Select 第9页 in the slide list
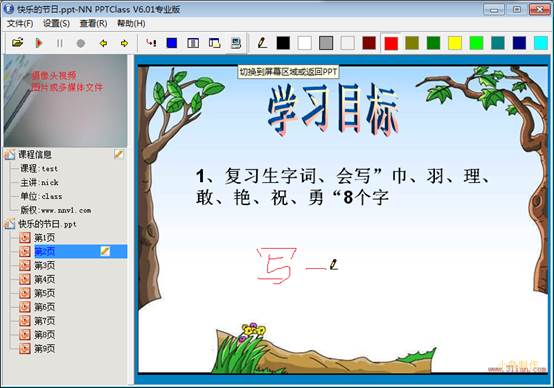The width and height of the screenshot is (554, 388). coord(45,349)
